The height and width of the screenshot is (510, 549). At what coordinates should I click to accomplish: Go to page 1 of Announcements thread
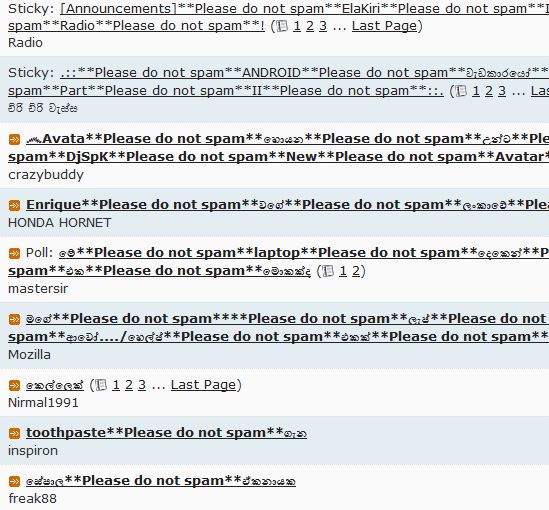297,26
